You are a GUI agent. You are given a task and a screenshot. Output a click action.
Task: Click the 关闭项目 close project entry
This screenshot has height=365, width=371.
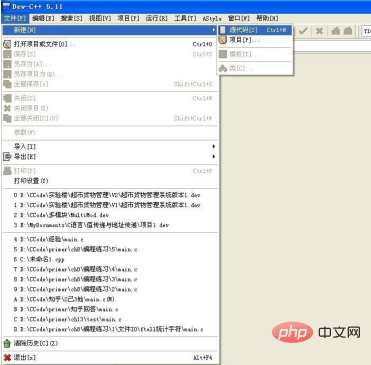(110, 108)
